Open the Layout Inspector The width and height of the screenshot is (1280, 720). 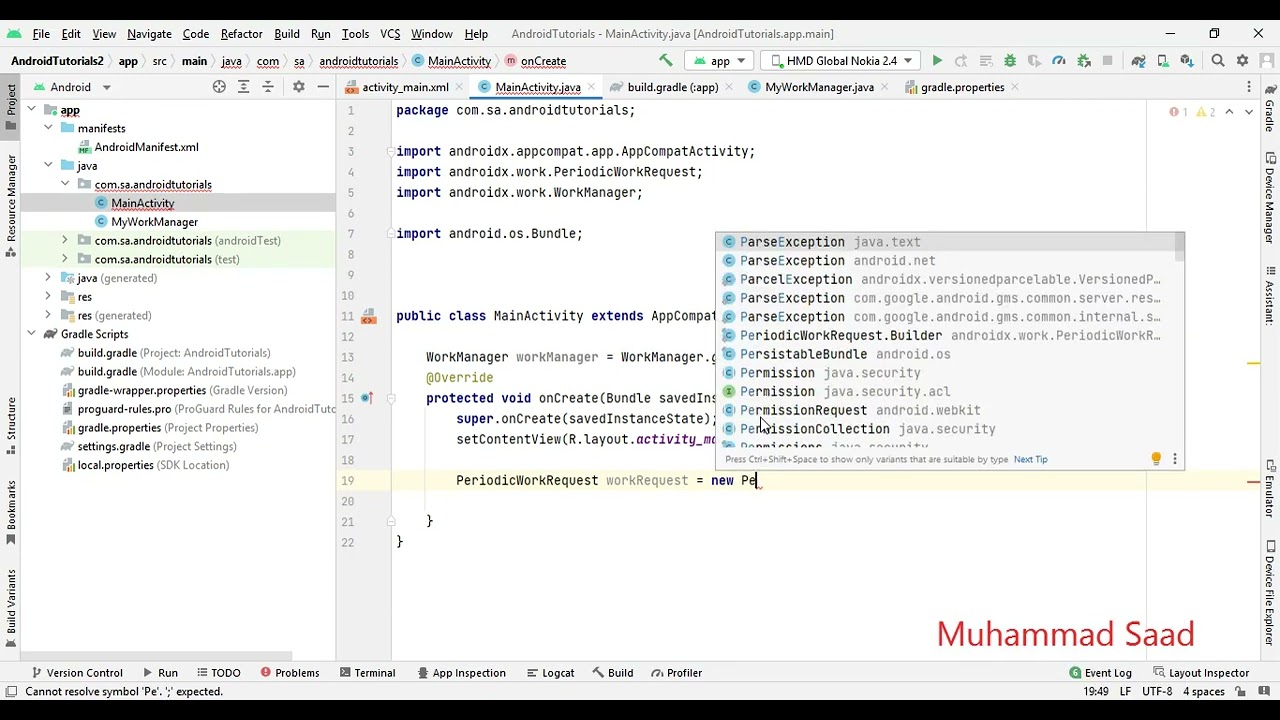pos(1200,673)
